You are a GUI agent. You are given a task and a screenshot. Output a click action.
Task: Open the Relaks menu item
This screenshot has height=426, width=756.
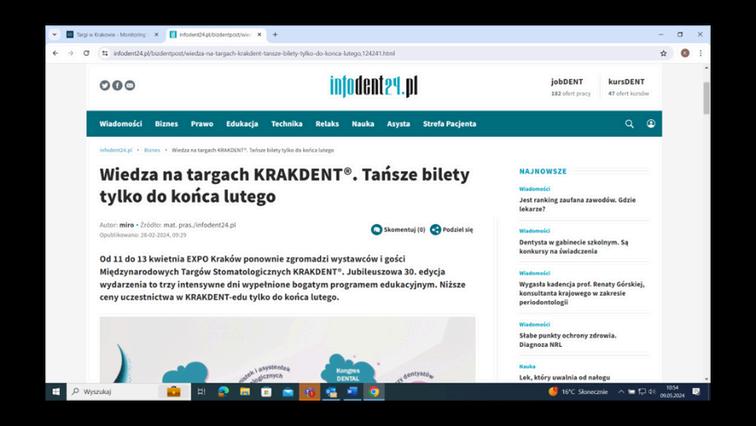(x=327, y=124)
